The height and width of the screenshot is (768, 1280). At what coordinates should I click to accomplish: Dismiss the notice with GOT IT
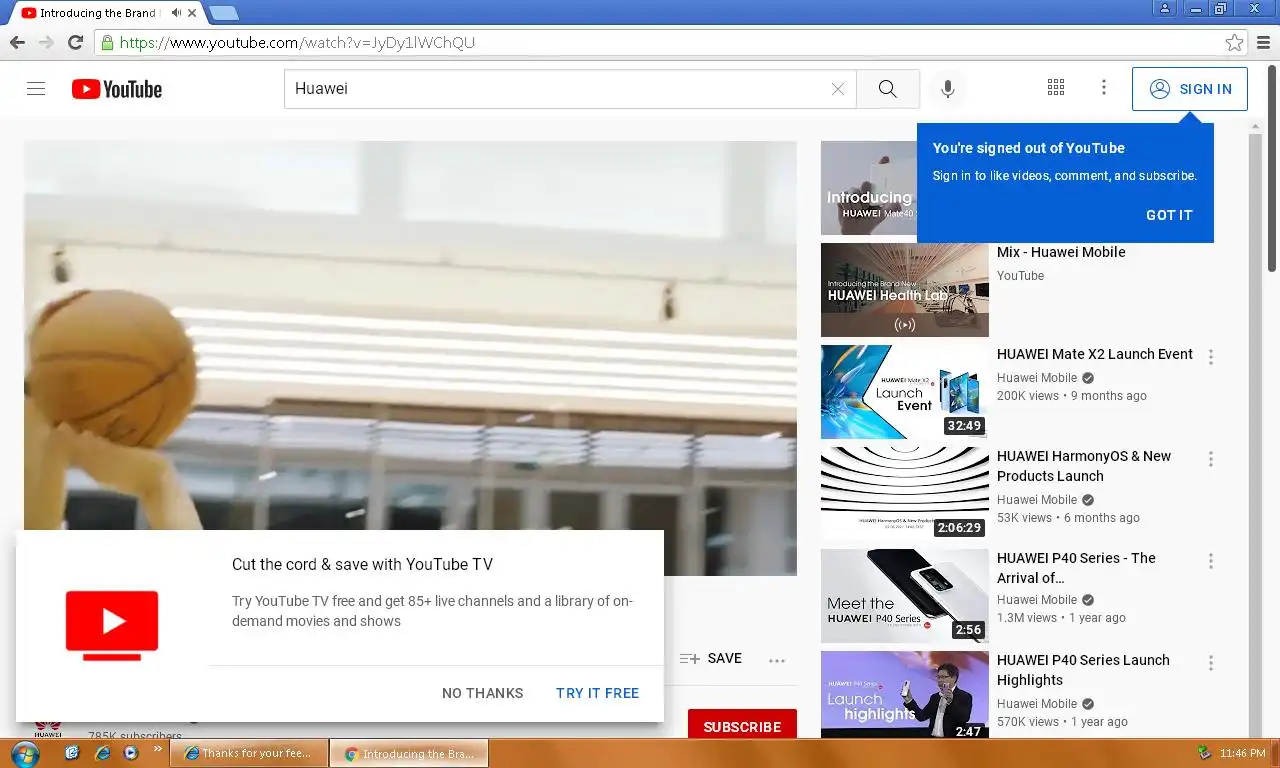tap(1169, 215)
